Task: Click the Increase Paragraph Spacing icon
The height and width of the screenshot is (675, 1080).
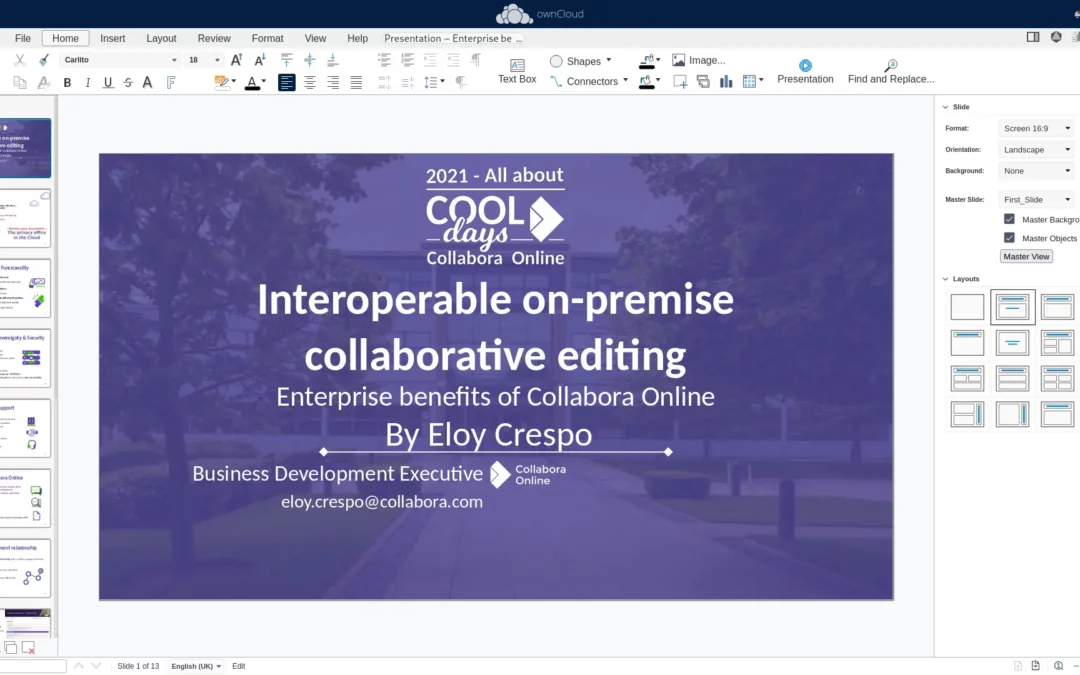Action: pos(384,83)
